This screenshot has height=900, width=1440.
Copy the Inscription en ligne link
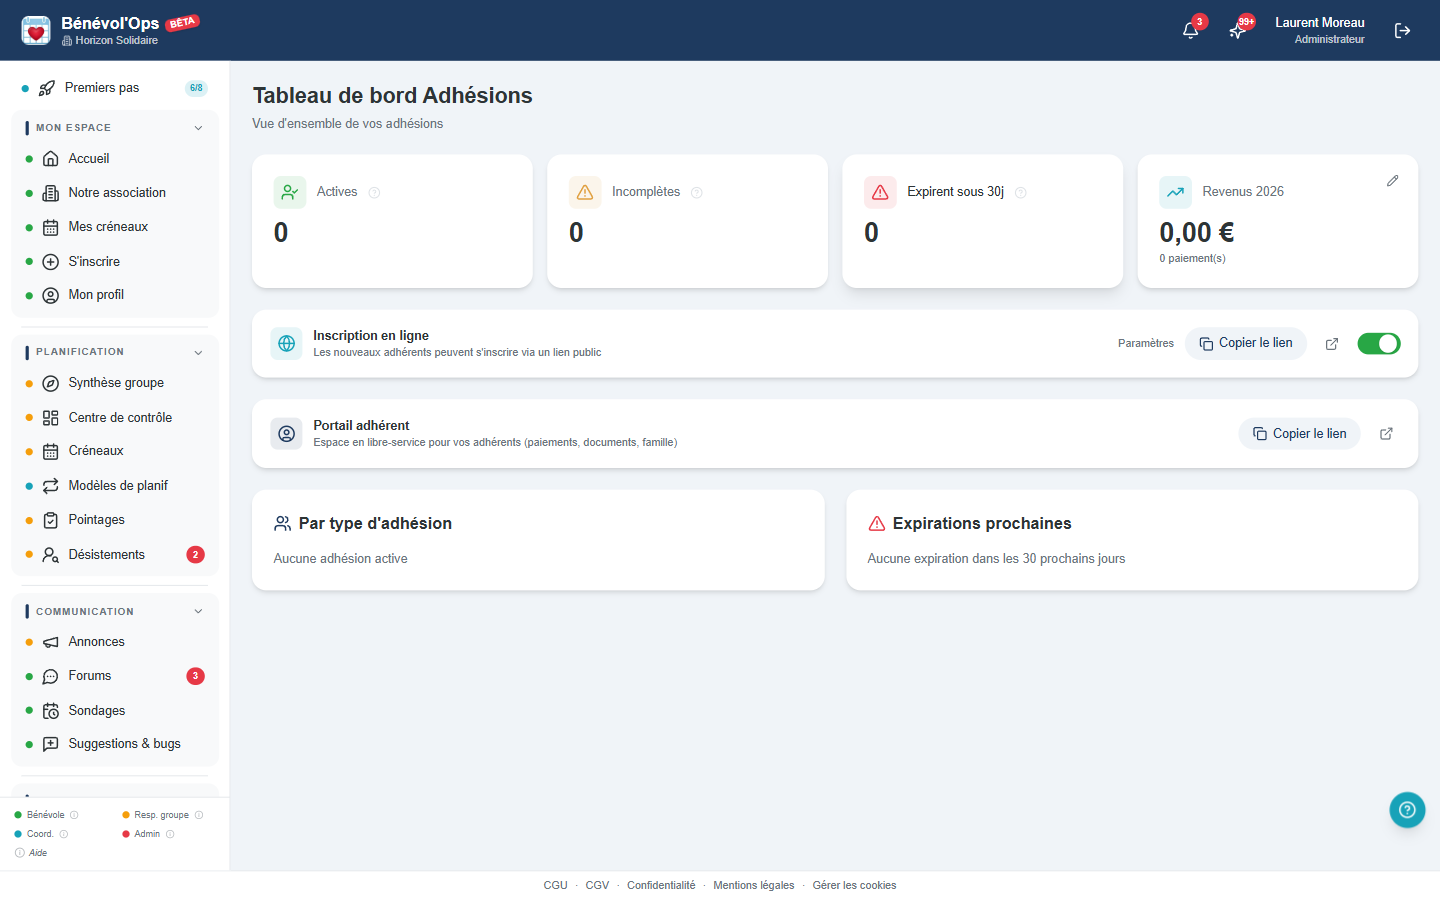(1246, 343)
